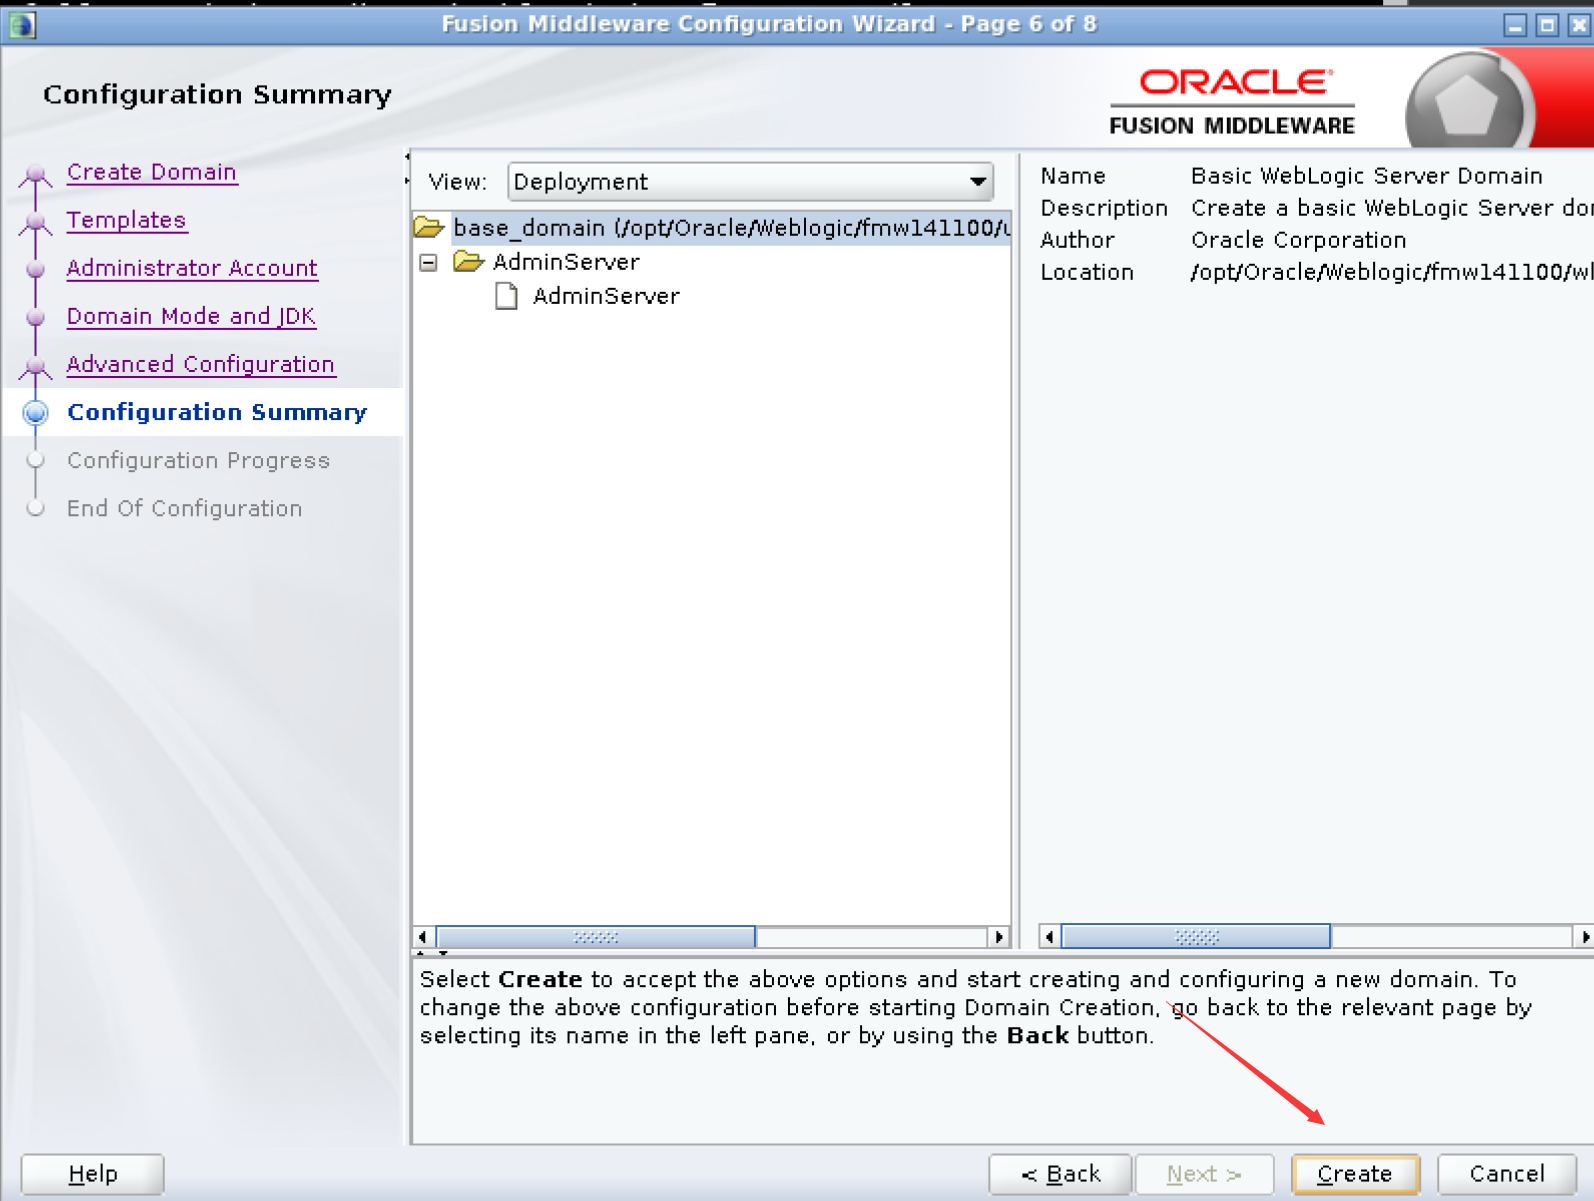
Task: Select base_domain root tree node
Action: tap(731, 228)
